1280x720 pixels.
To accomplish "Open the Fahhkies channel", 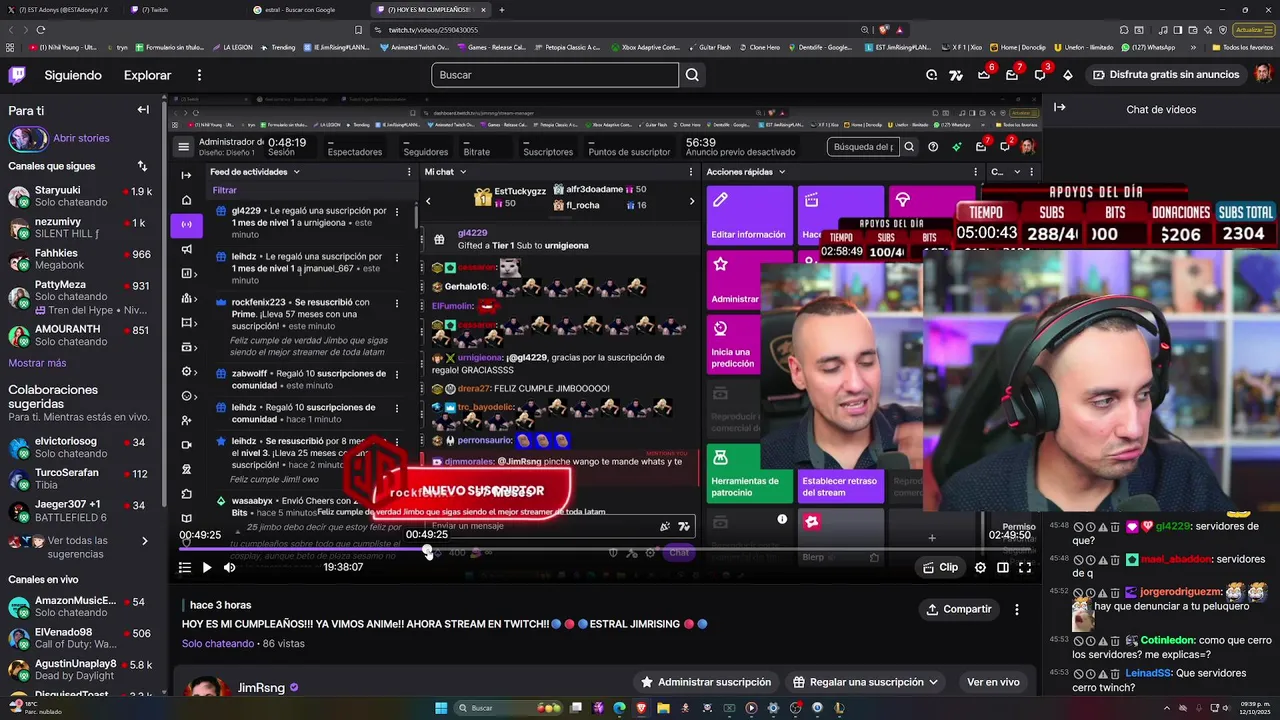I will point(80,259).
